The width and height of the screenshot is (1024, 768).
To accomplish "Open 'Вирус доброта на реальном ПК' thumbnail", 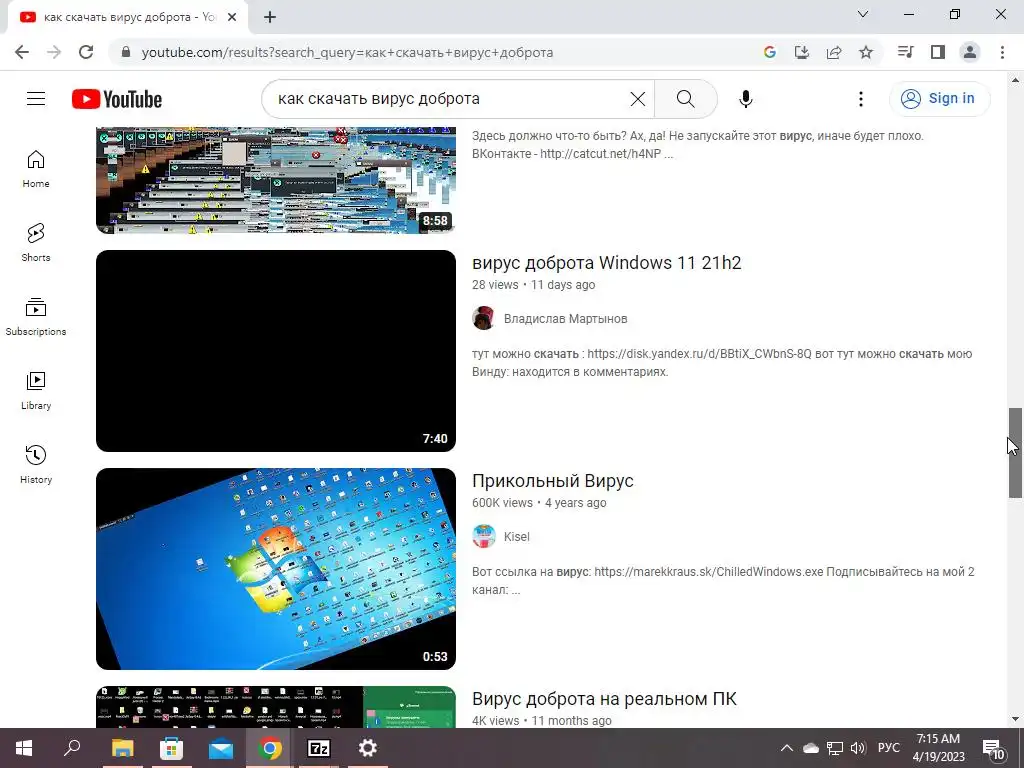I will pos(276,707).
